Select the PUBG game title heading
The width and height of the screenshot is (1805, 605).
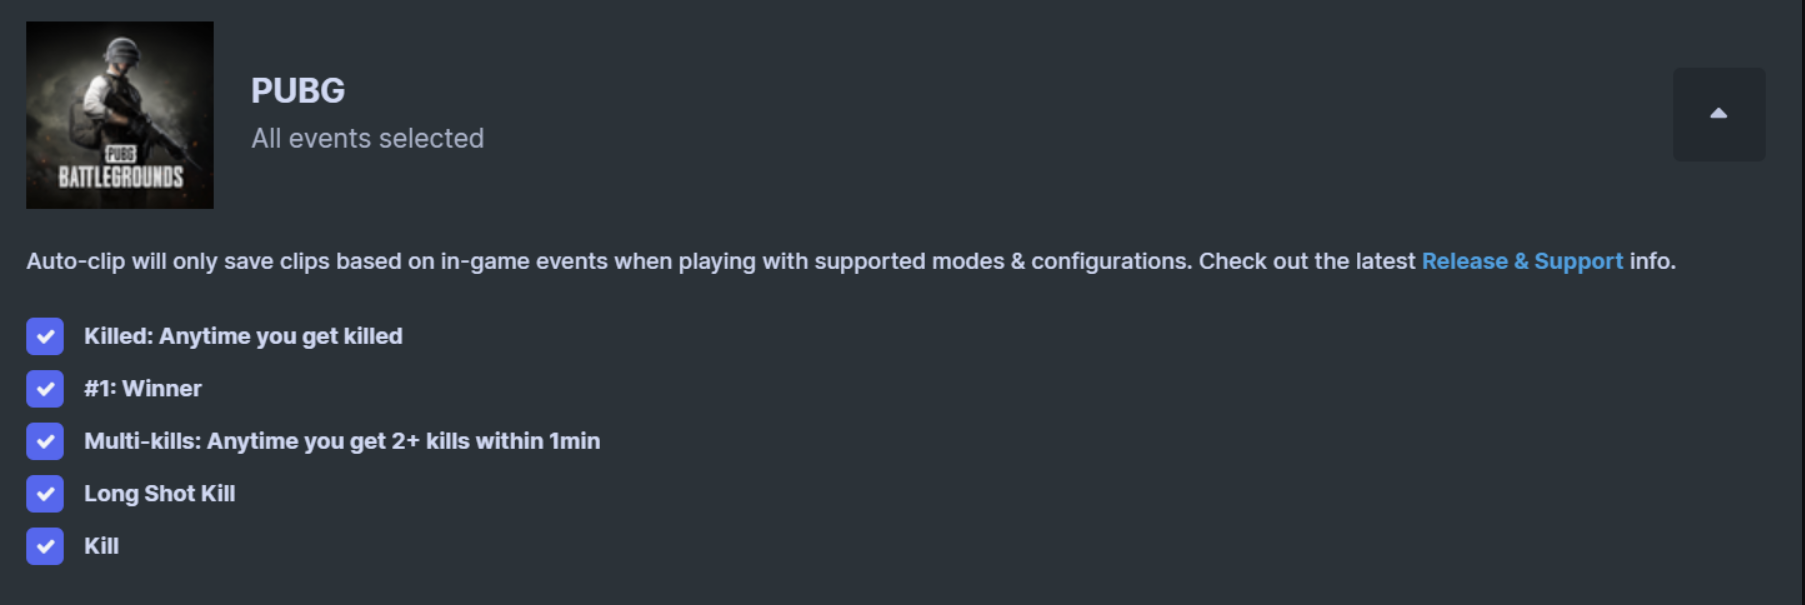[298, 91]
